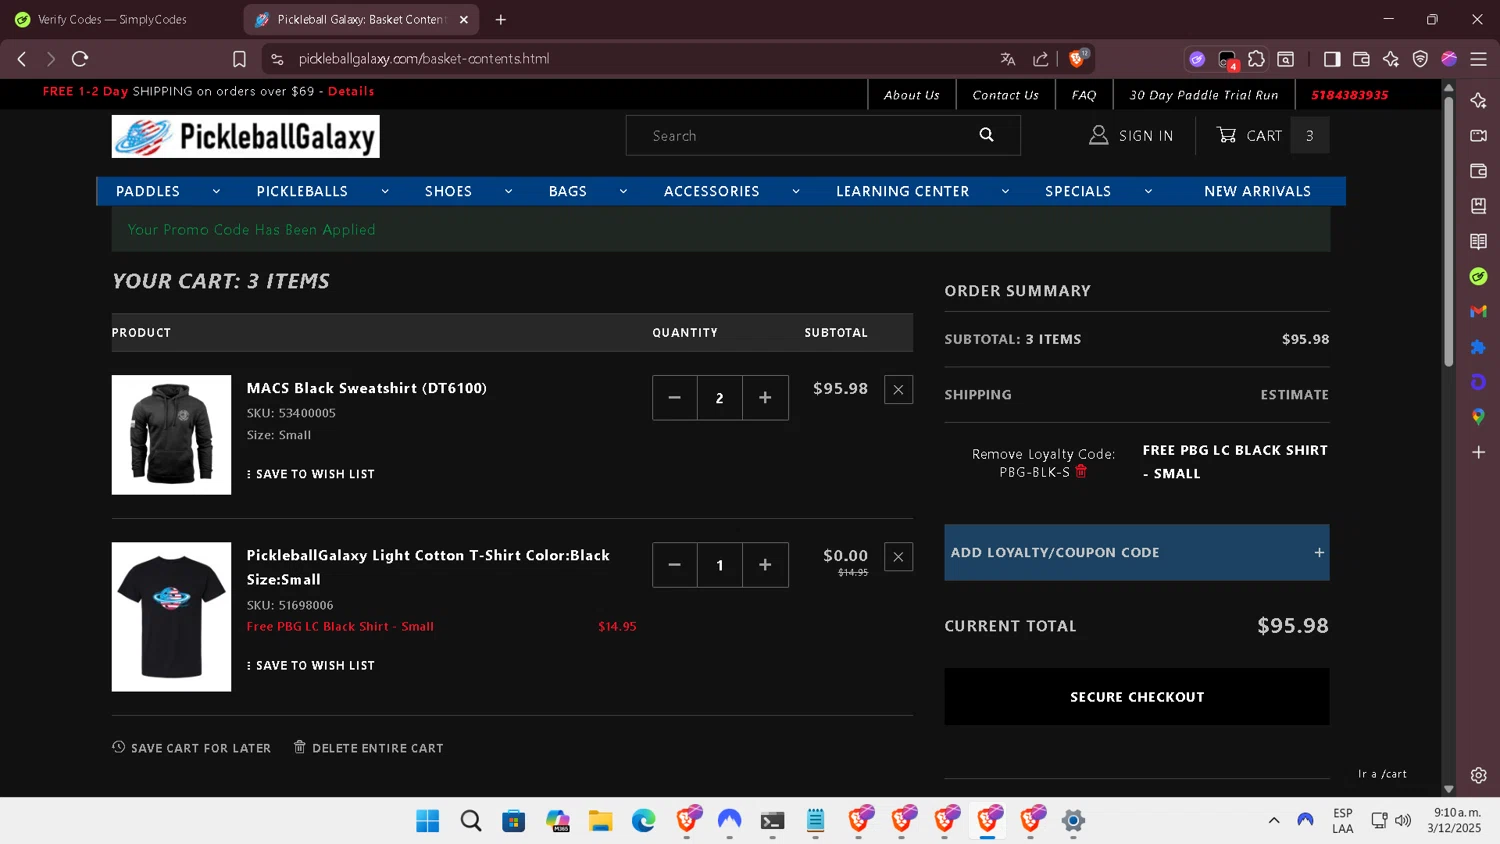Decrease T-Shirt quantity with minus
This screenshot has width=1500, height=844.
(x=675, y=565)
